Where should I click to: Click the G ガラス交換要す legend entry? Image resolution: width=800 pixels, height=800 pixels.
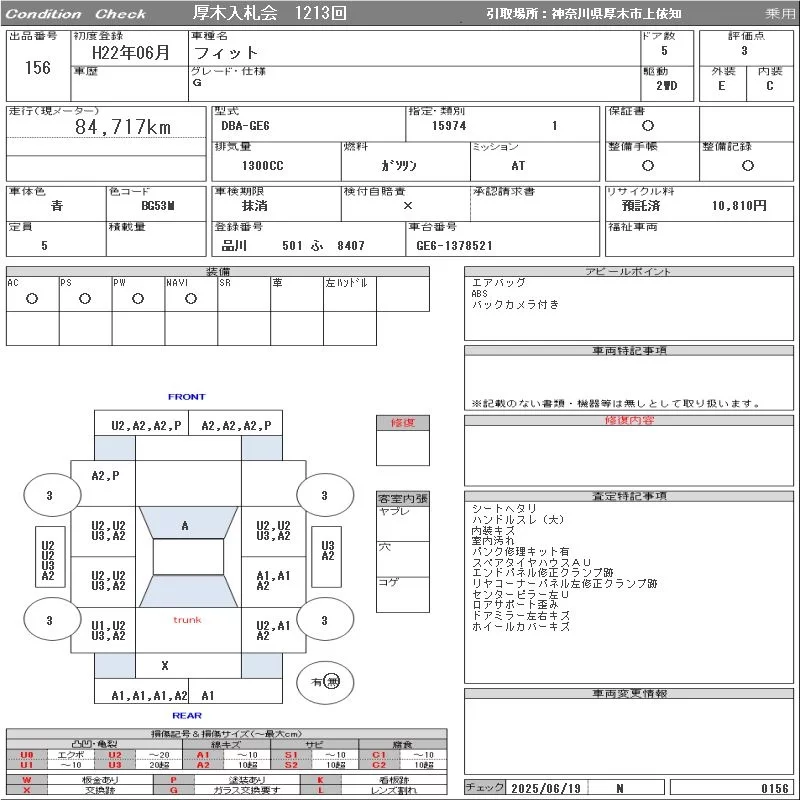pos(227,790)
